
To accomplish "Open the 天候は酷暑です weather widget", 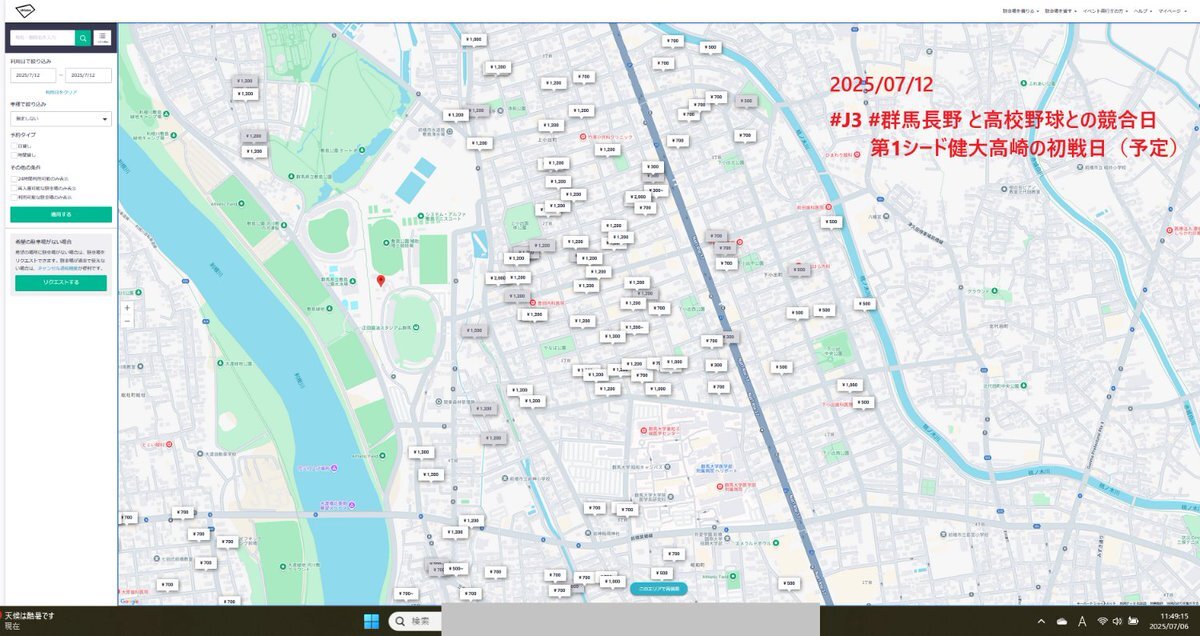I will [x=30, y=620].
